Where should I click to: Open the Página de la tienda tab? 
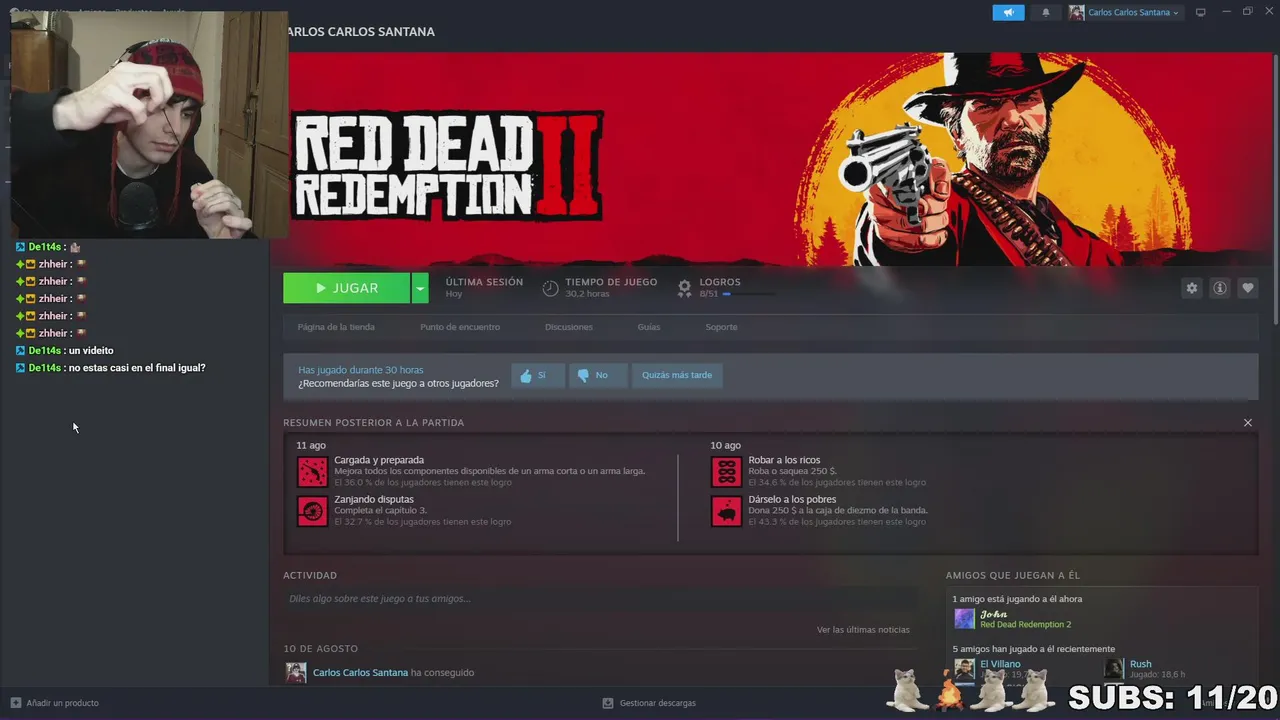336,327
